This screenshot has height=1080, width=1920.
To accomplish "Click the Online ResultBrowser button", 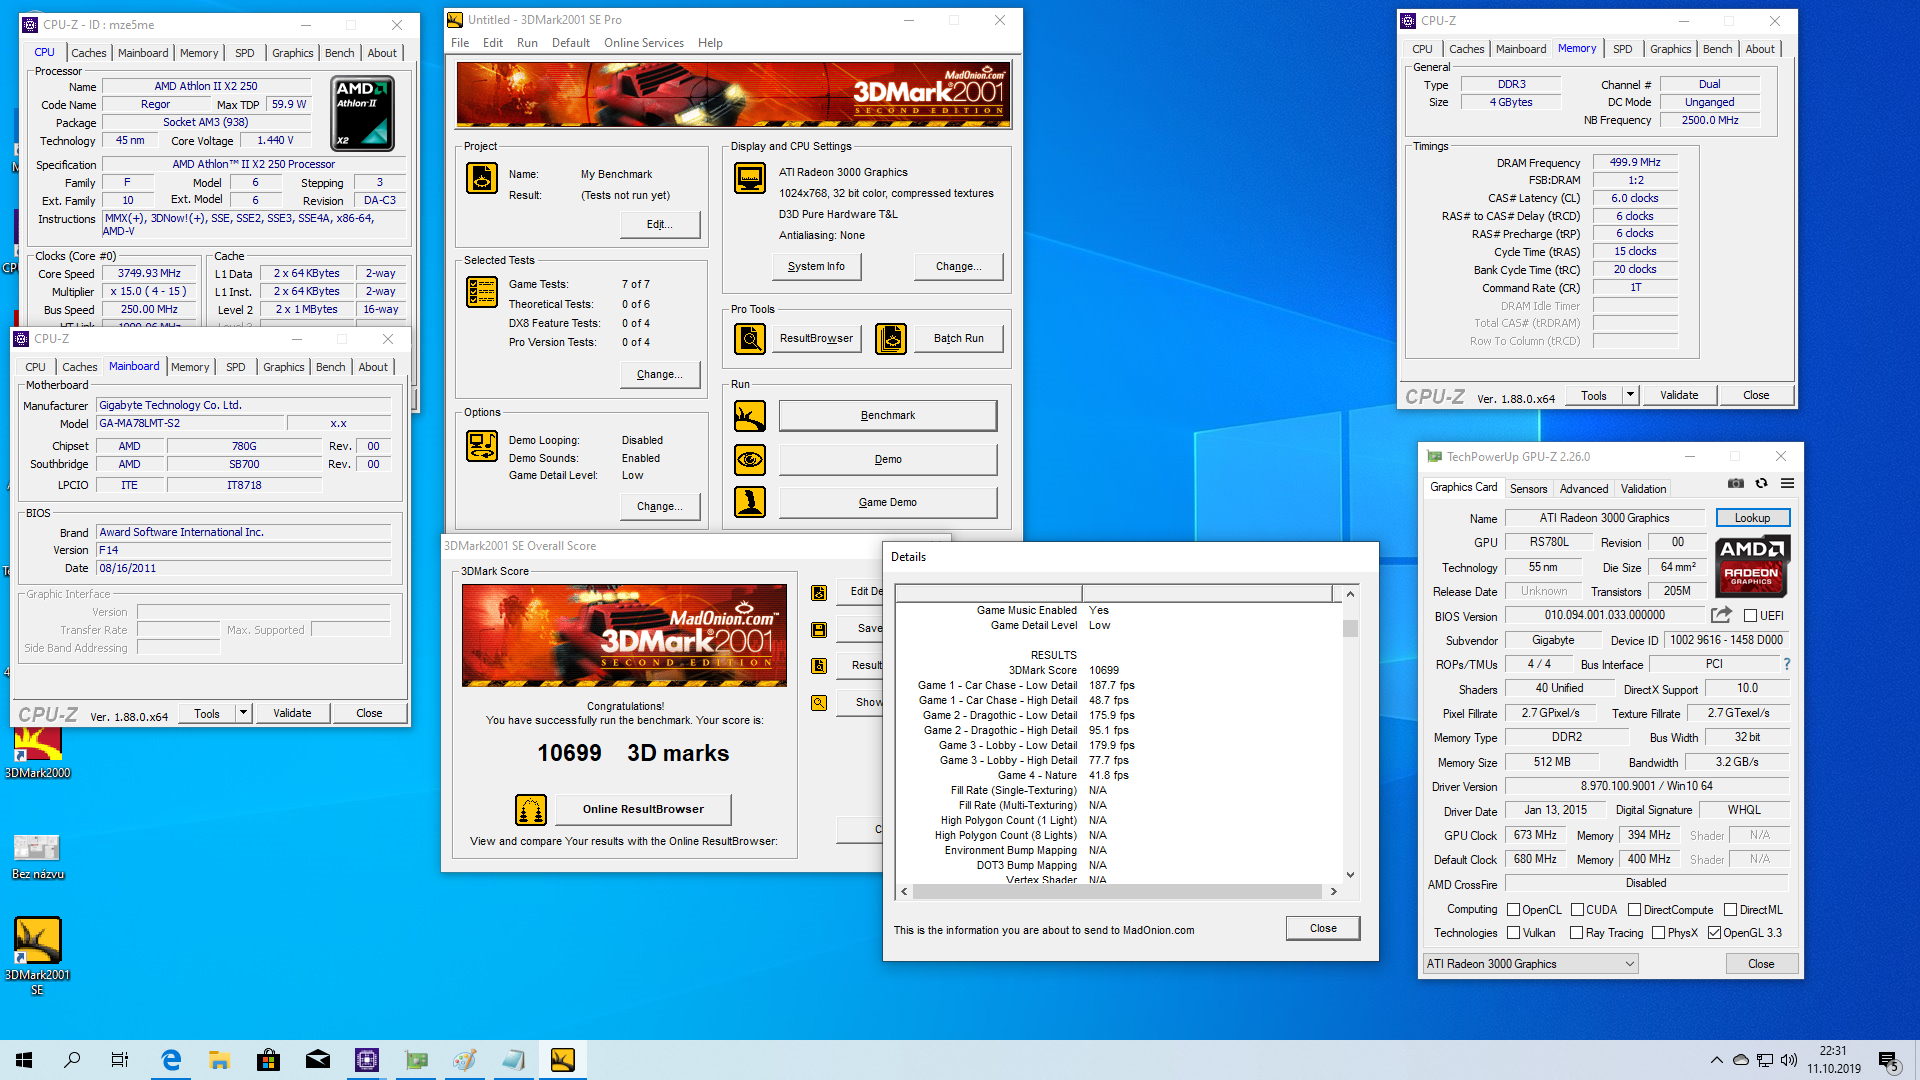I will [643, 810].
